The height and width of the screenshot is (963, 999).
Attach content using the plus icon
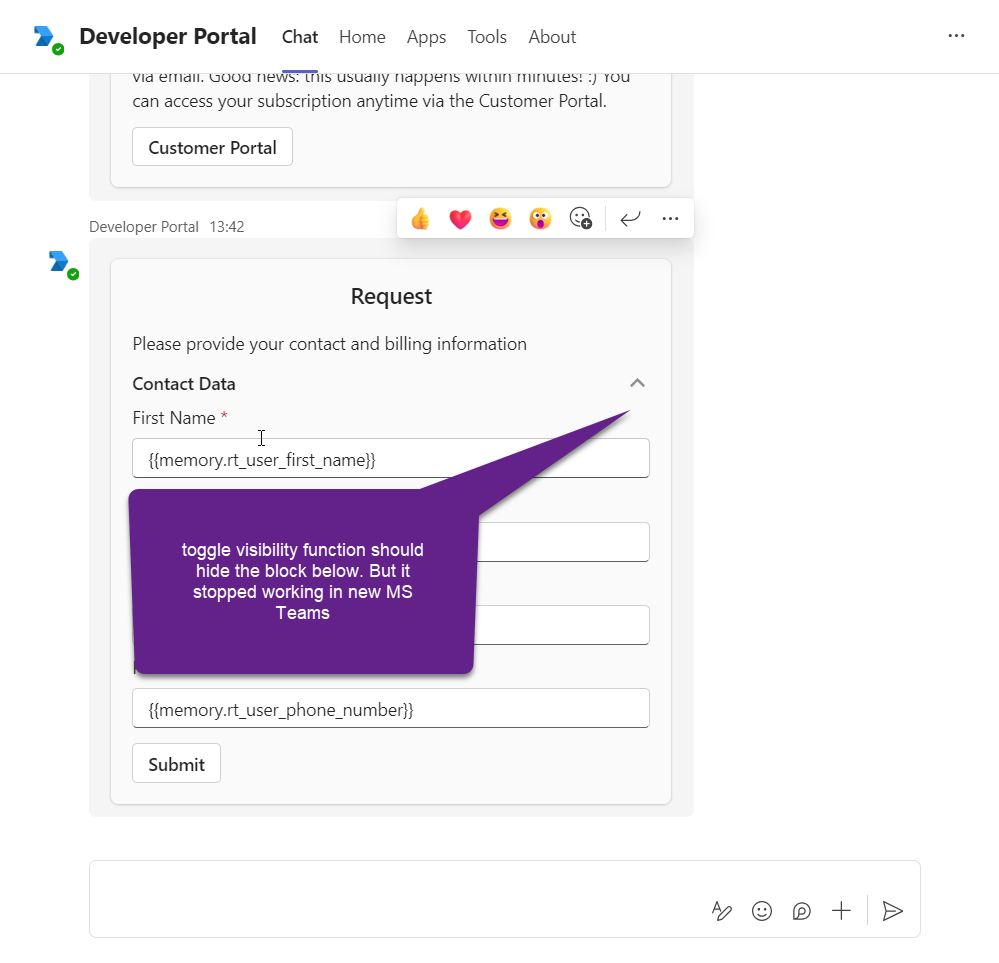[840, 911]
